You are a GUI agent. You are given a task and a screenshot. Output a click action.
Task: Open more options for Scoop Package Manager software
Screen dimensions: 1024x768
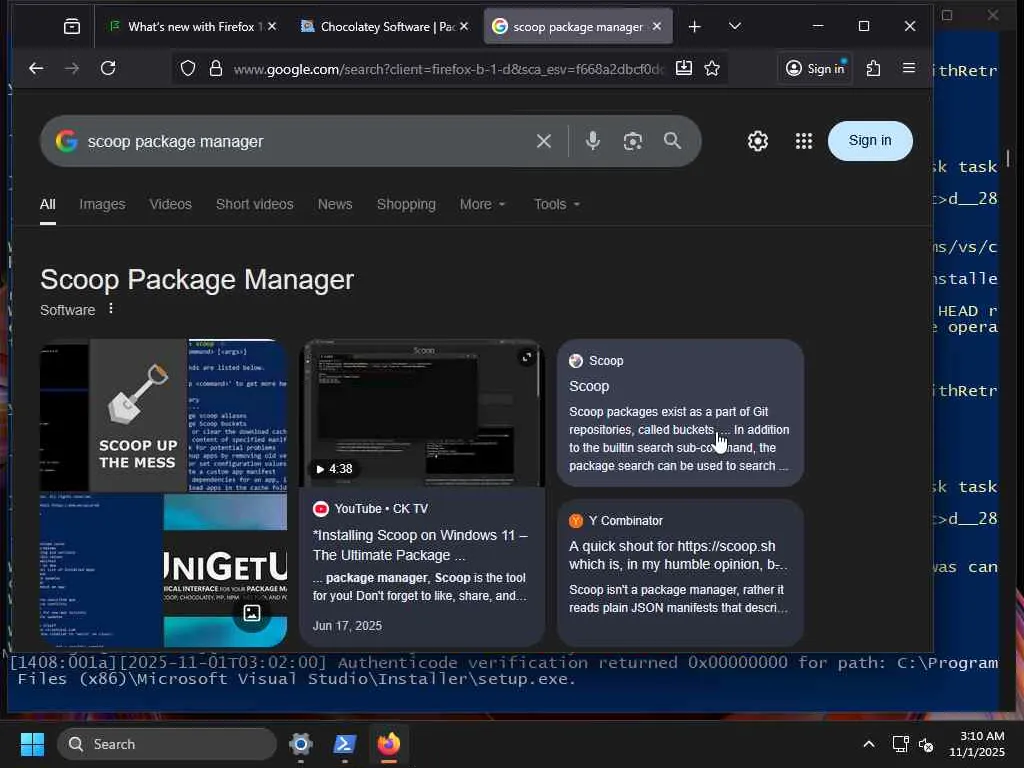coord(111,308)
